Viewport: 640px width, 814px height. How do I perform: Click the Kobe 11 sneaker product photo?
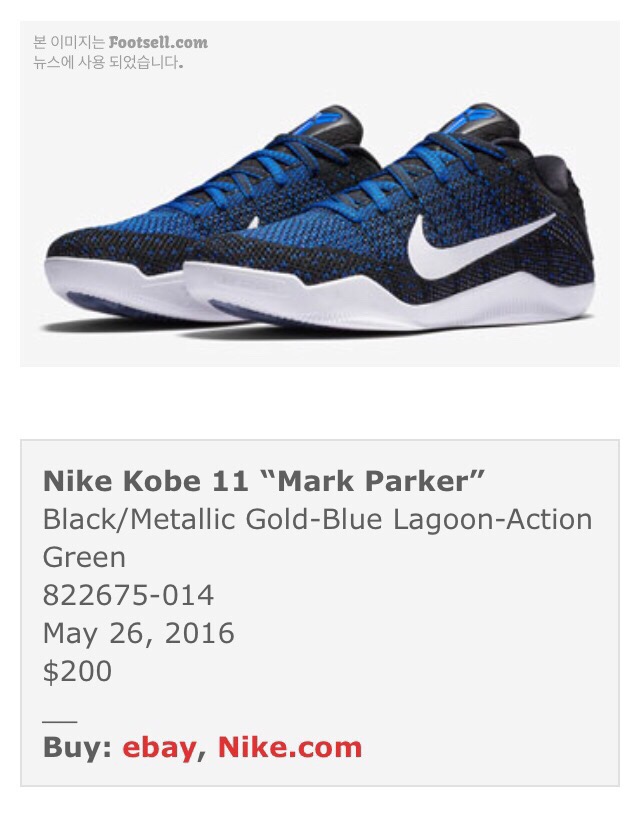[320, 194]
